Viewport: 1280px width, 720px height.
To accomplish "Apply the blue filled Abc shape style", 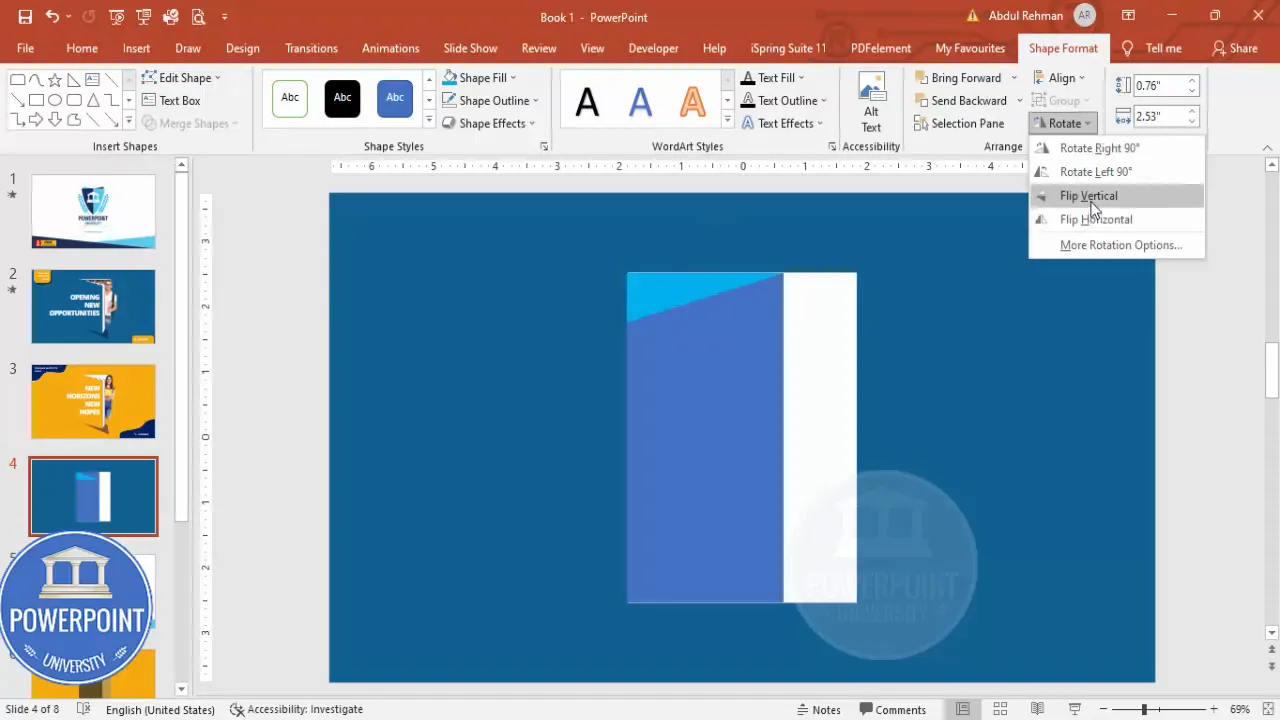I will 395,98.
